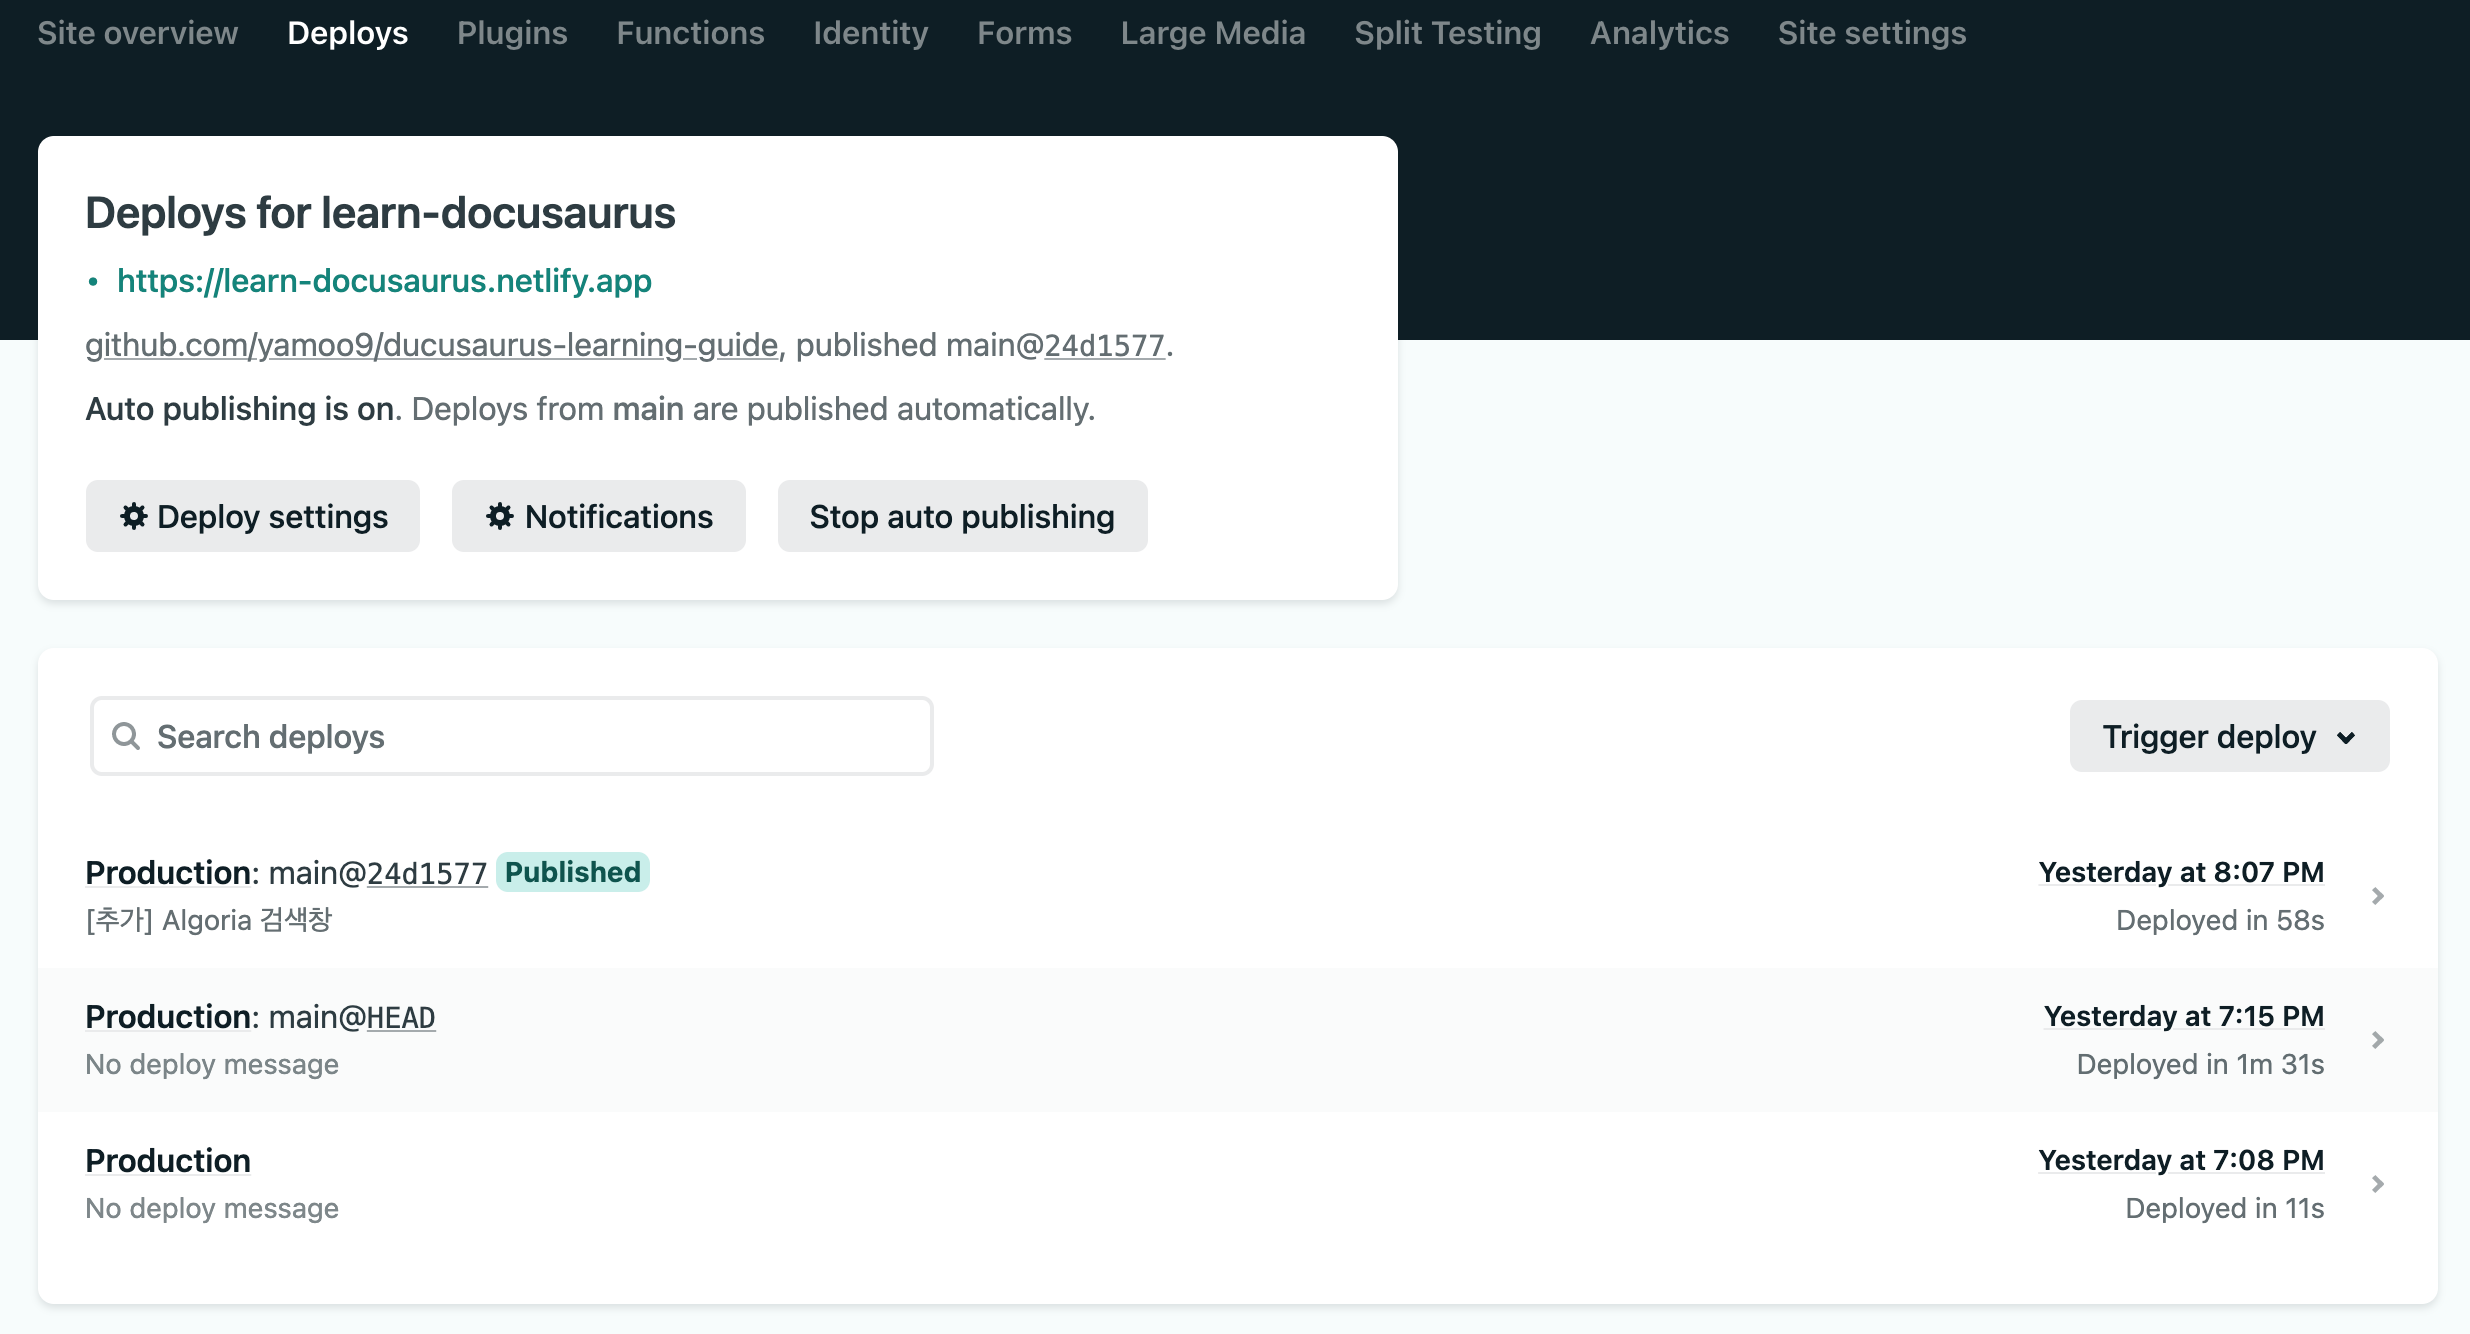
Task: Click the chevron arrow for 8:07 PM deploy
Action: [2378, 896]
